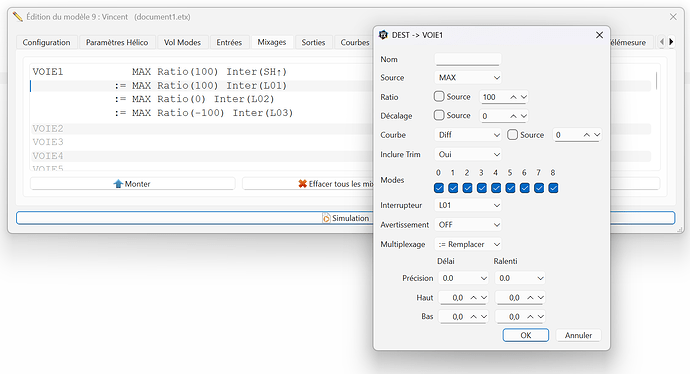Open the Multiplexage Remplacer dropdown
This screenshot has height=374, width=690.
pyautogui.click(x=468, y=244)
